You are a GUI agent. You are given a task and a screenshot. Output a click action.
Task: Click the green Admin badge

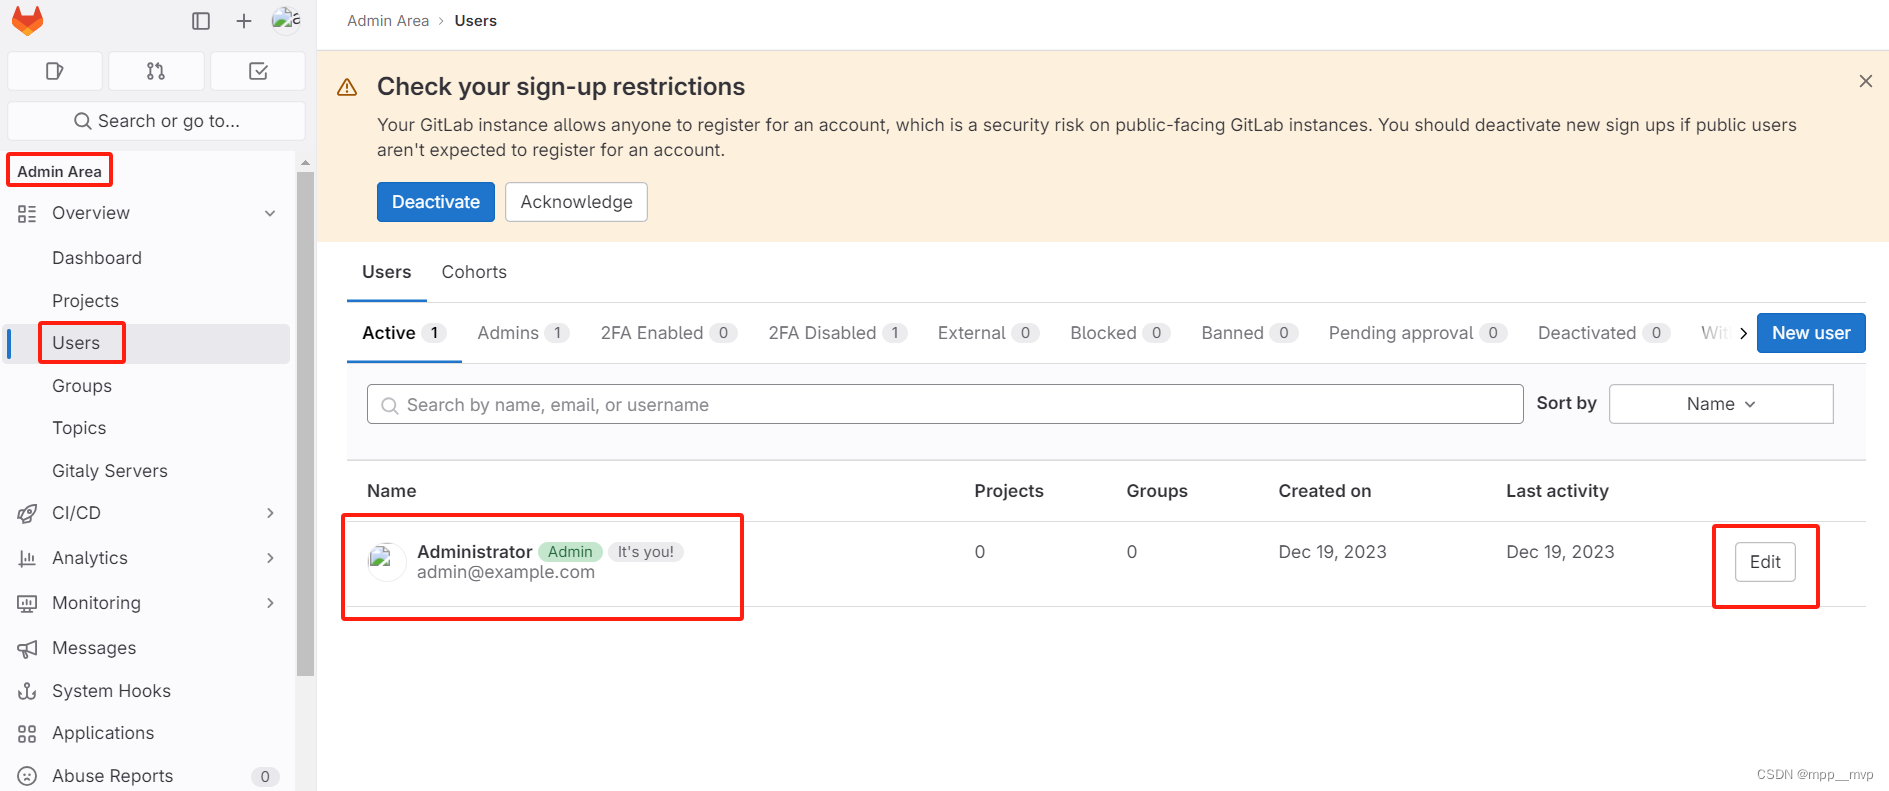coord(570,552)
